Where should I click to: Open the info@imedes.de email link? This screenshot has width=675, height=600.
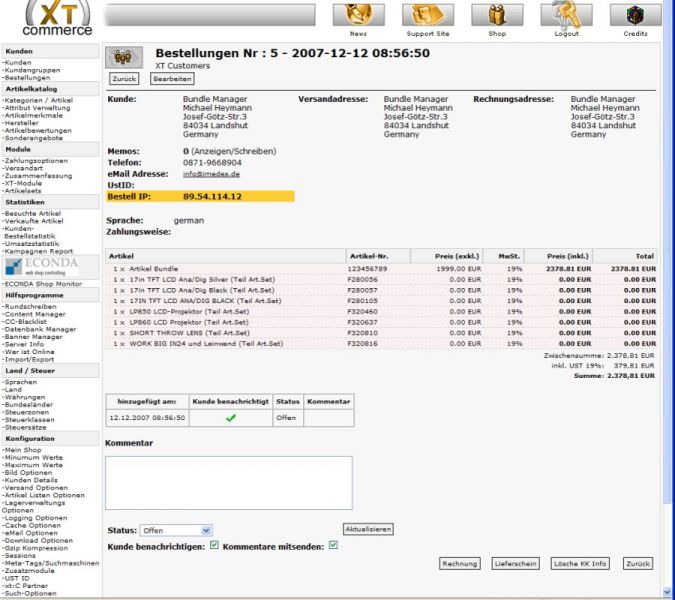click(x=211, y=174)
